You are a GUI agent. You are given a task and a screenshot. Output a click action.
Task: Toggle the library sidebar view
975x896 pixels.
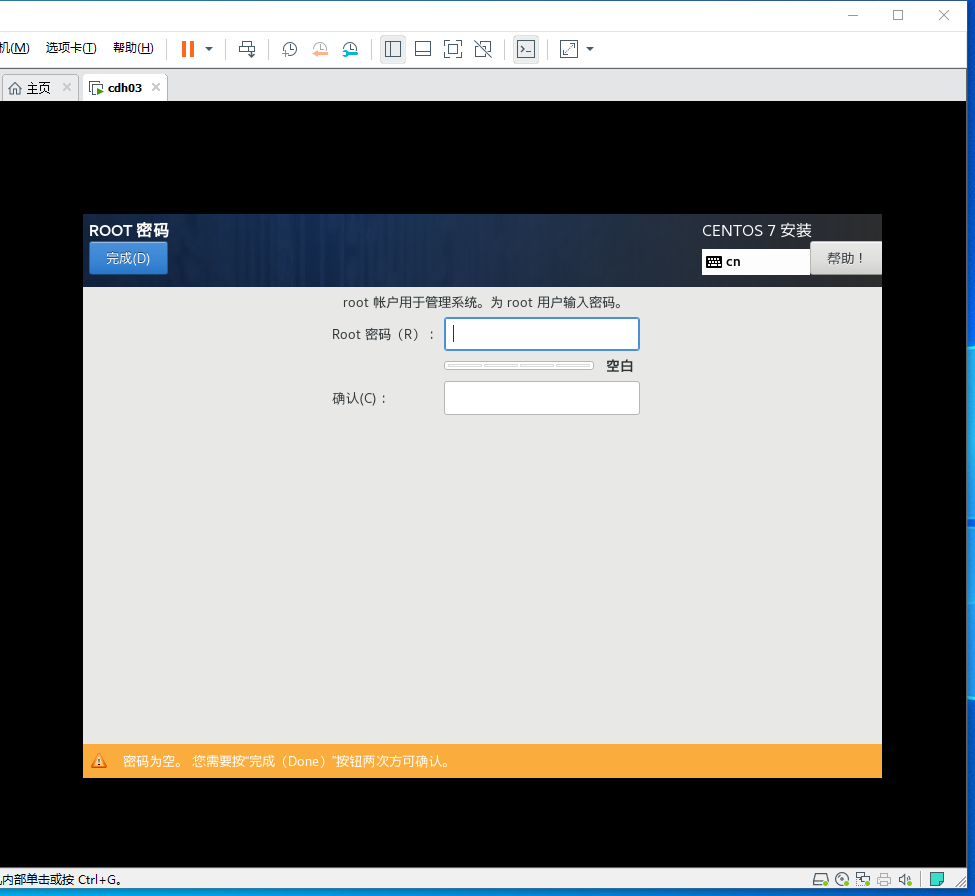pyautogui.click(x=393, y=49)
